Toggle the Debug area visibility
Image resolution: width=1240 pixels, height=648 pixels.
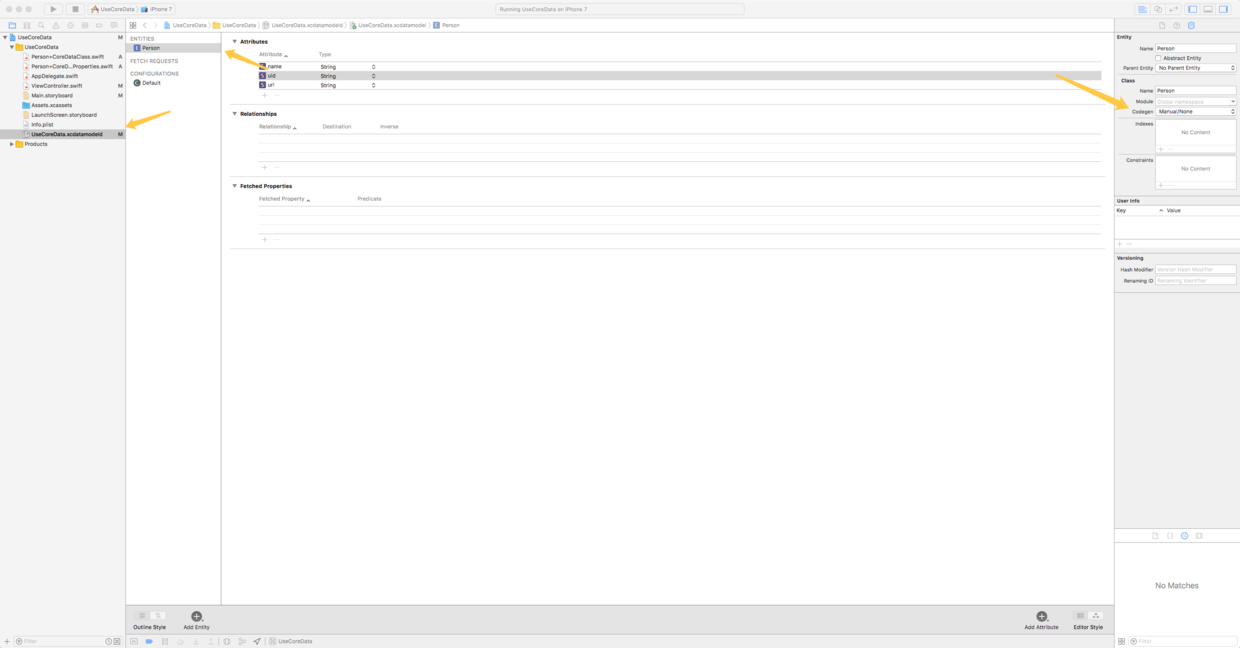[1207, 9]
